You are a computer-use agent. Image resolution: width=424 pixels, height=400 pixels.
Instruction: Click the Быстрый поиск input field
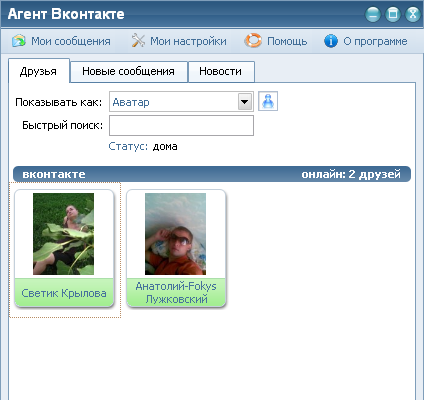click(181, 125)
